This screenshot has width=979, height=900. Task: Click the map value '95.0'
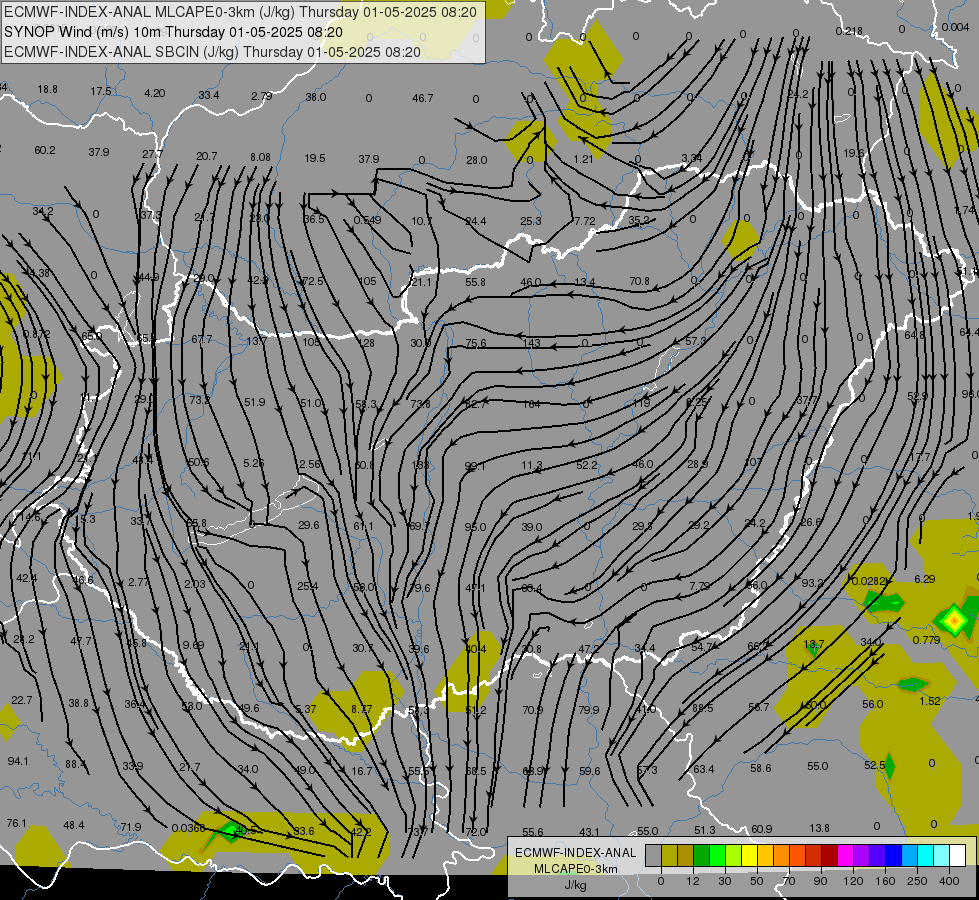(475, 527)
